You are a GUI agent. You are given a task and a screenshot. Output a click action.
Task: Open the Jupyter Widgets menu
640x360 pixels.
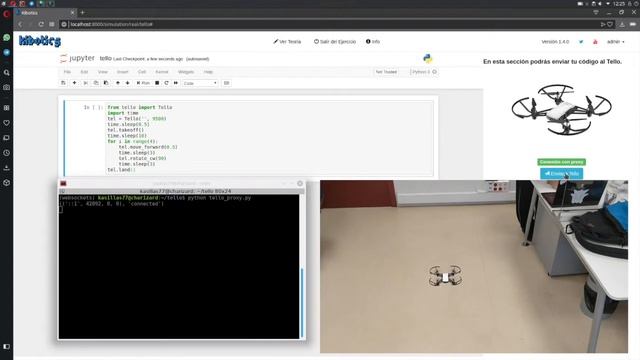pos(186,72)
